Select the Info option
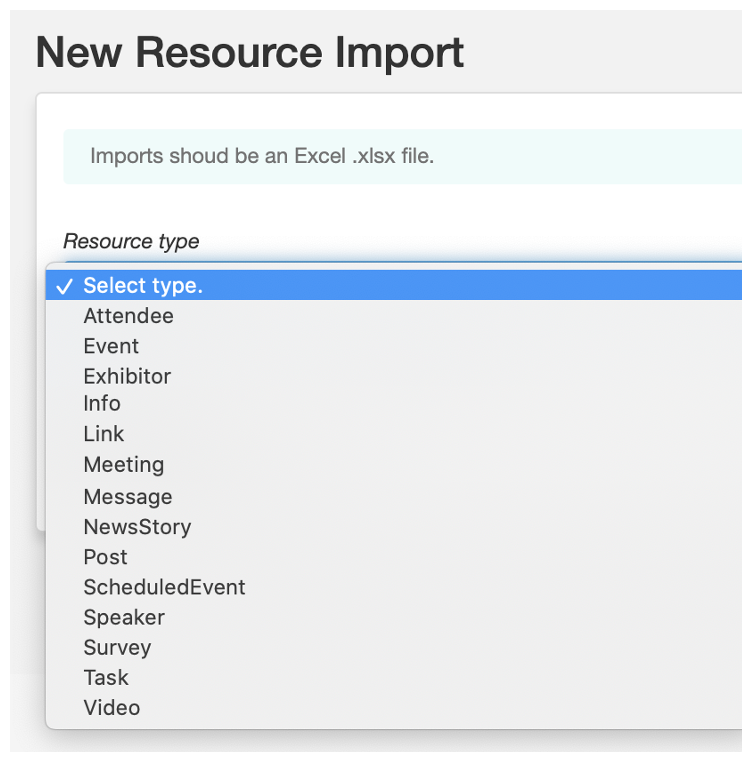Viewport: 754px width, 760px height. pos(393,403)
